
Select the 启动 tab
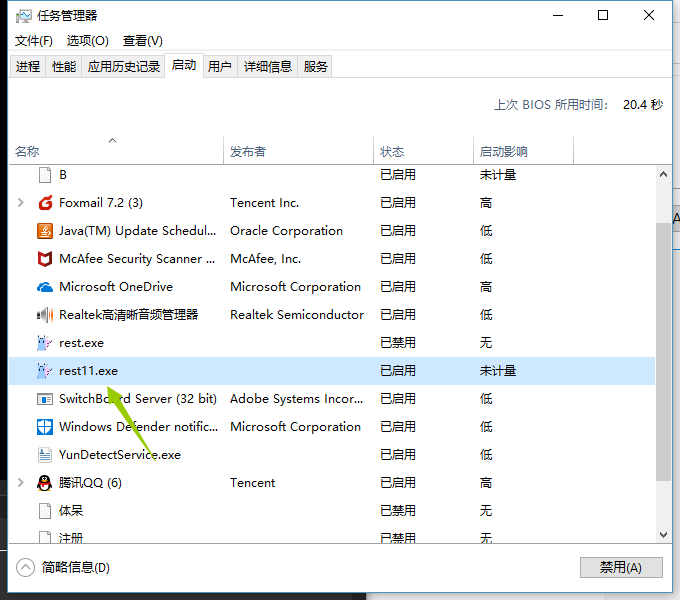point(184,65)
